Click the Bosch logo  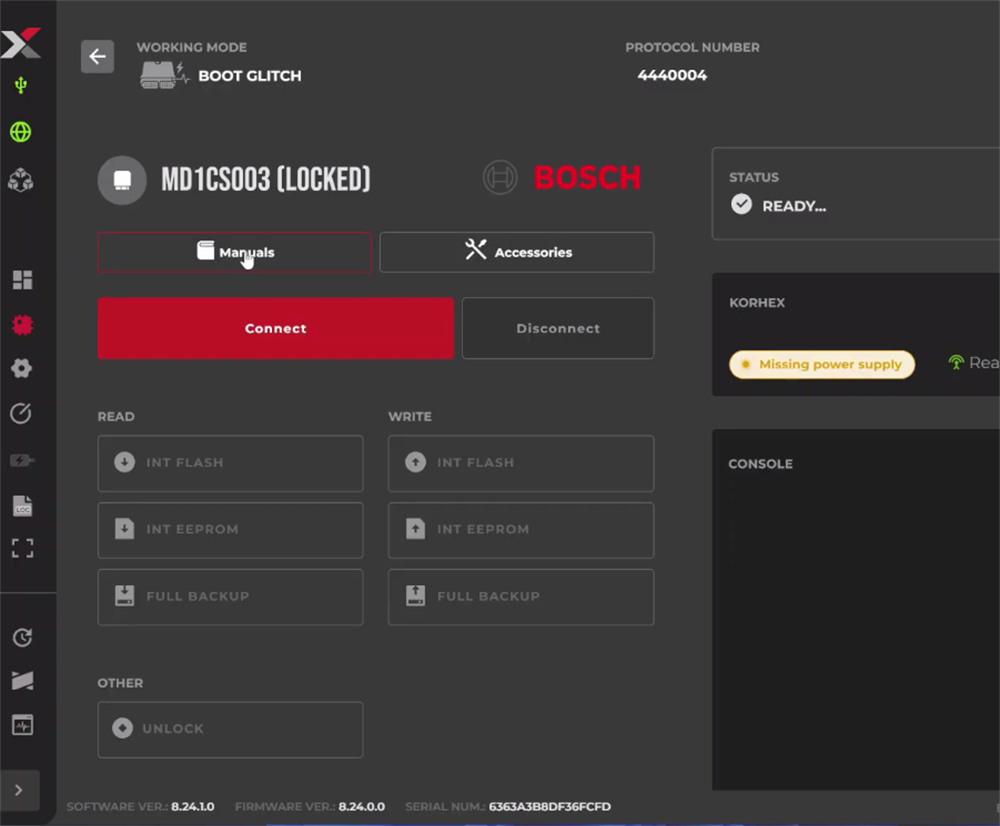coord(562,177)
